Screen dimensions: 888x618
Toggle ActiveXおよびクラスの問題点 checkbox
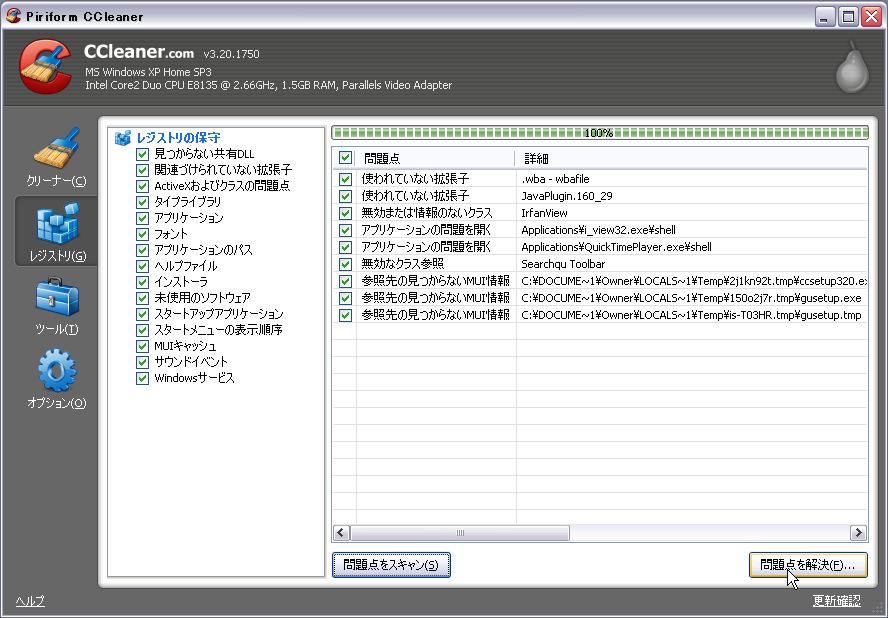(142, 186)
